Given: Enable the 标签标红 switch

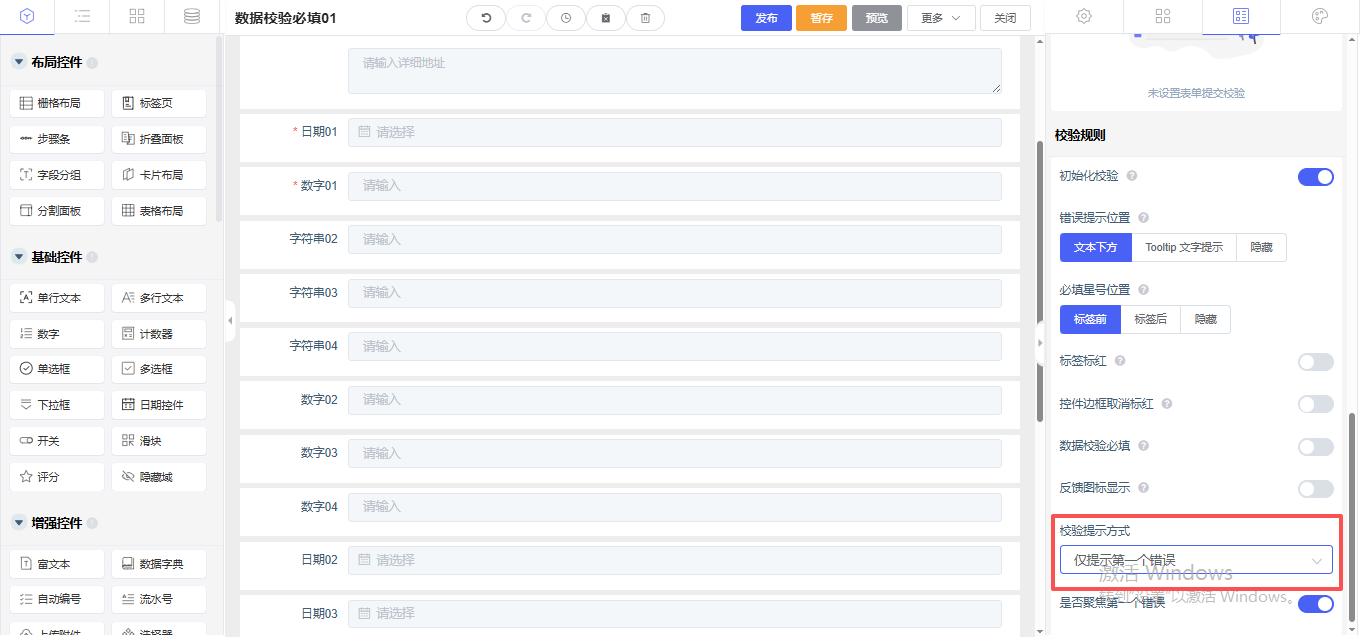Looking at the screenshot, I should pyautogui.click(x=1315, y=361).
